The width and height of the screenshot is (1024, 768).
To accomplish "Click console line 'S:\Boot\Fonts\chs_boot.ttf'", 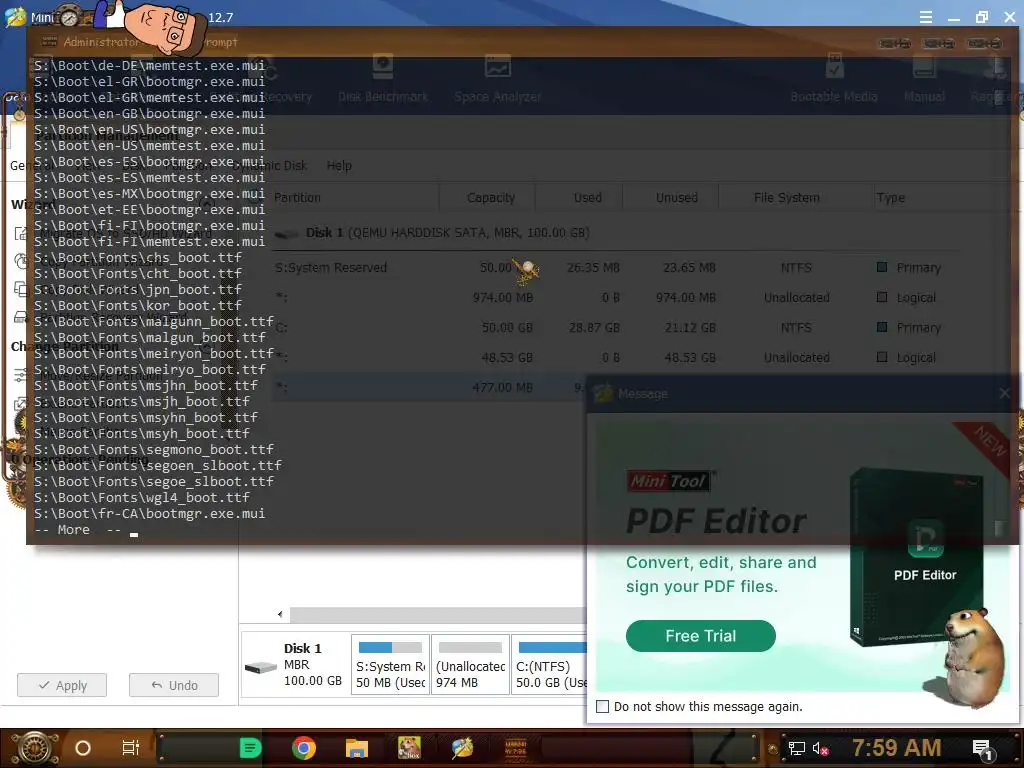I will point(138,257).
